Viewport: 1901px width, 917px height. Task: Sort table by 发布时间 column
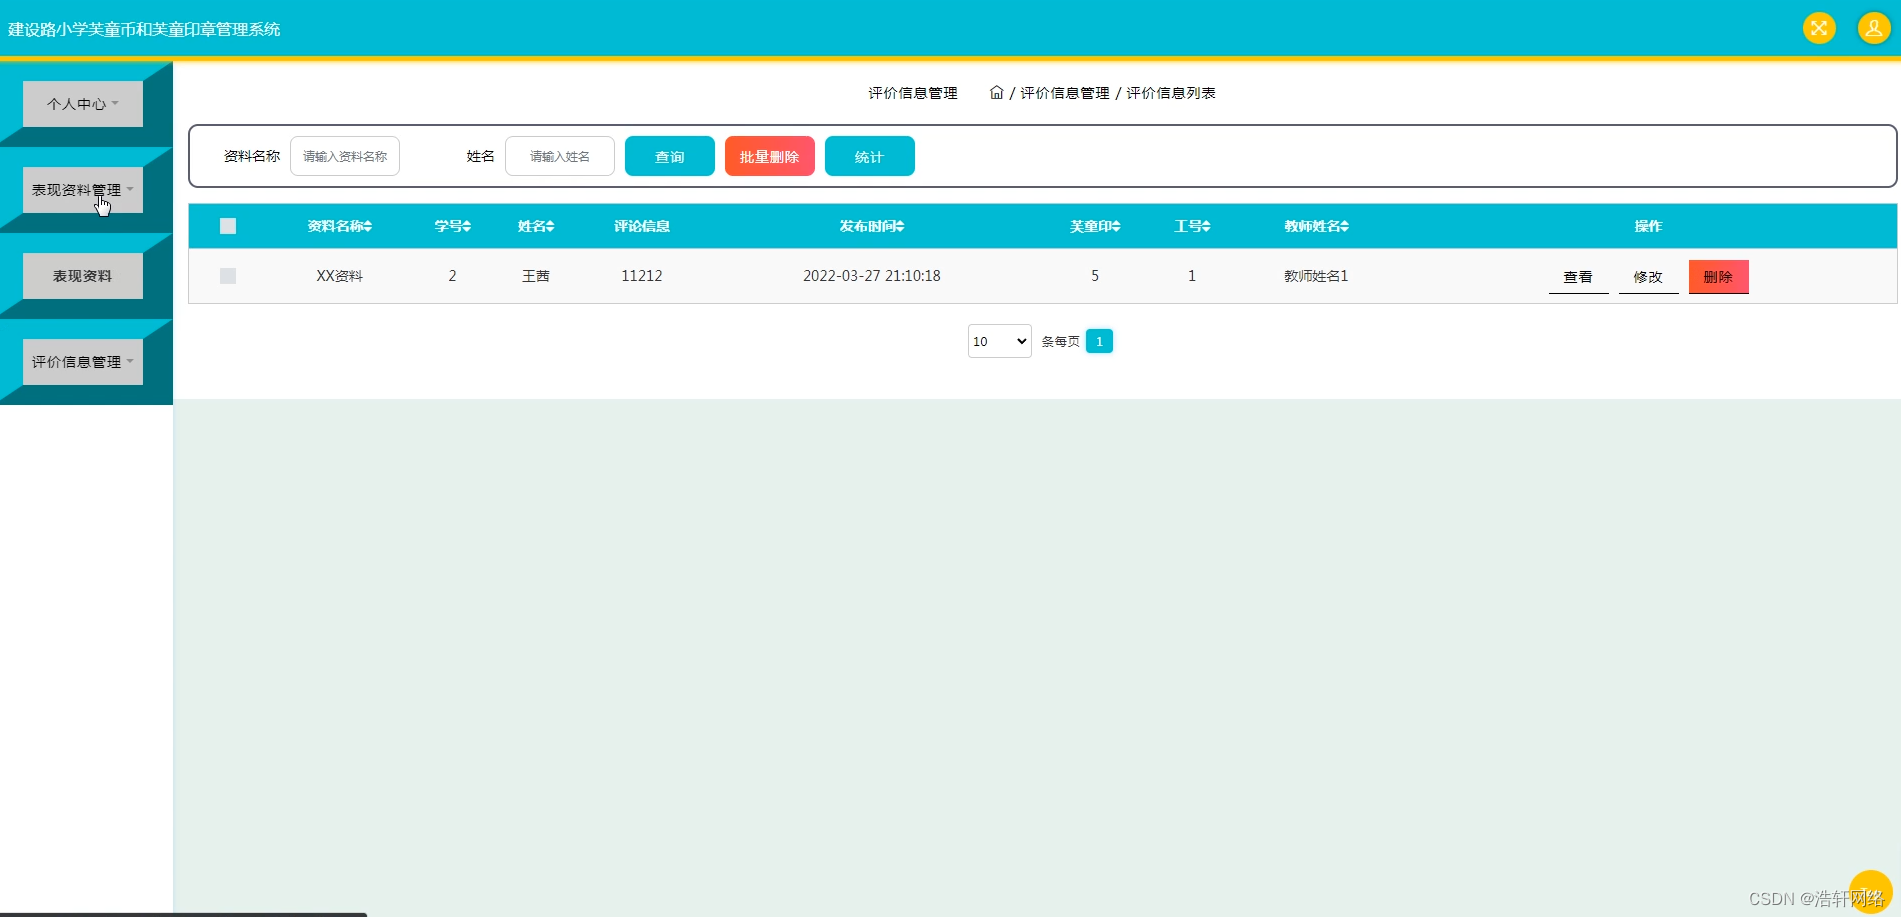pyautogui.click(x=872, y=226)
